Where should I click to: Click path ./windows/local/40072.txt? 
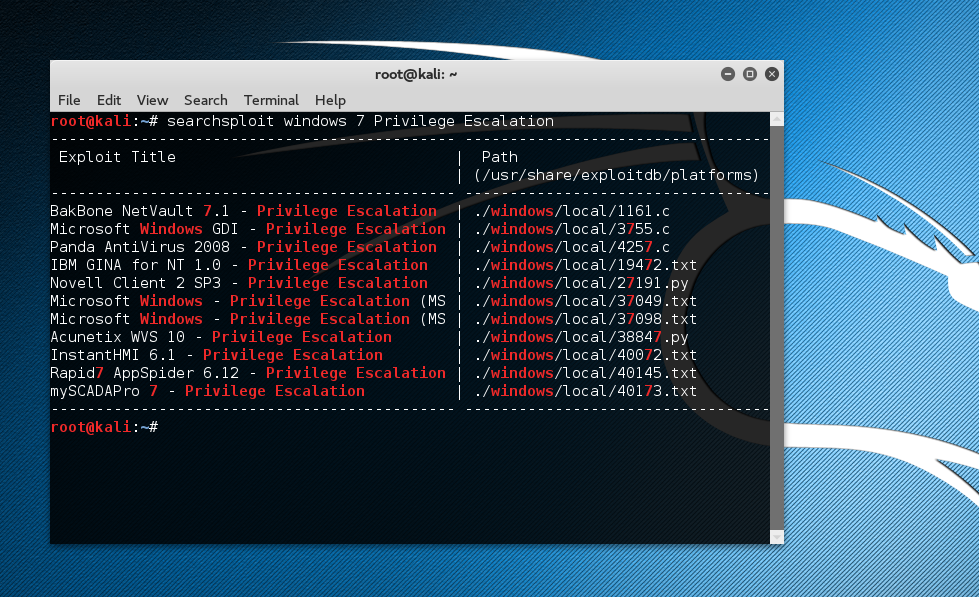click(585, 355)
